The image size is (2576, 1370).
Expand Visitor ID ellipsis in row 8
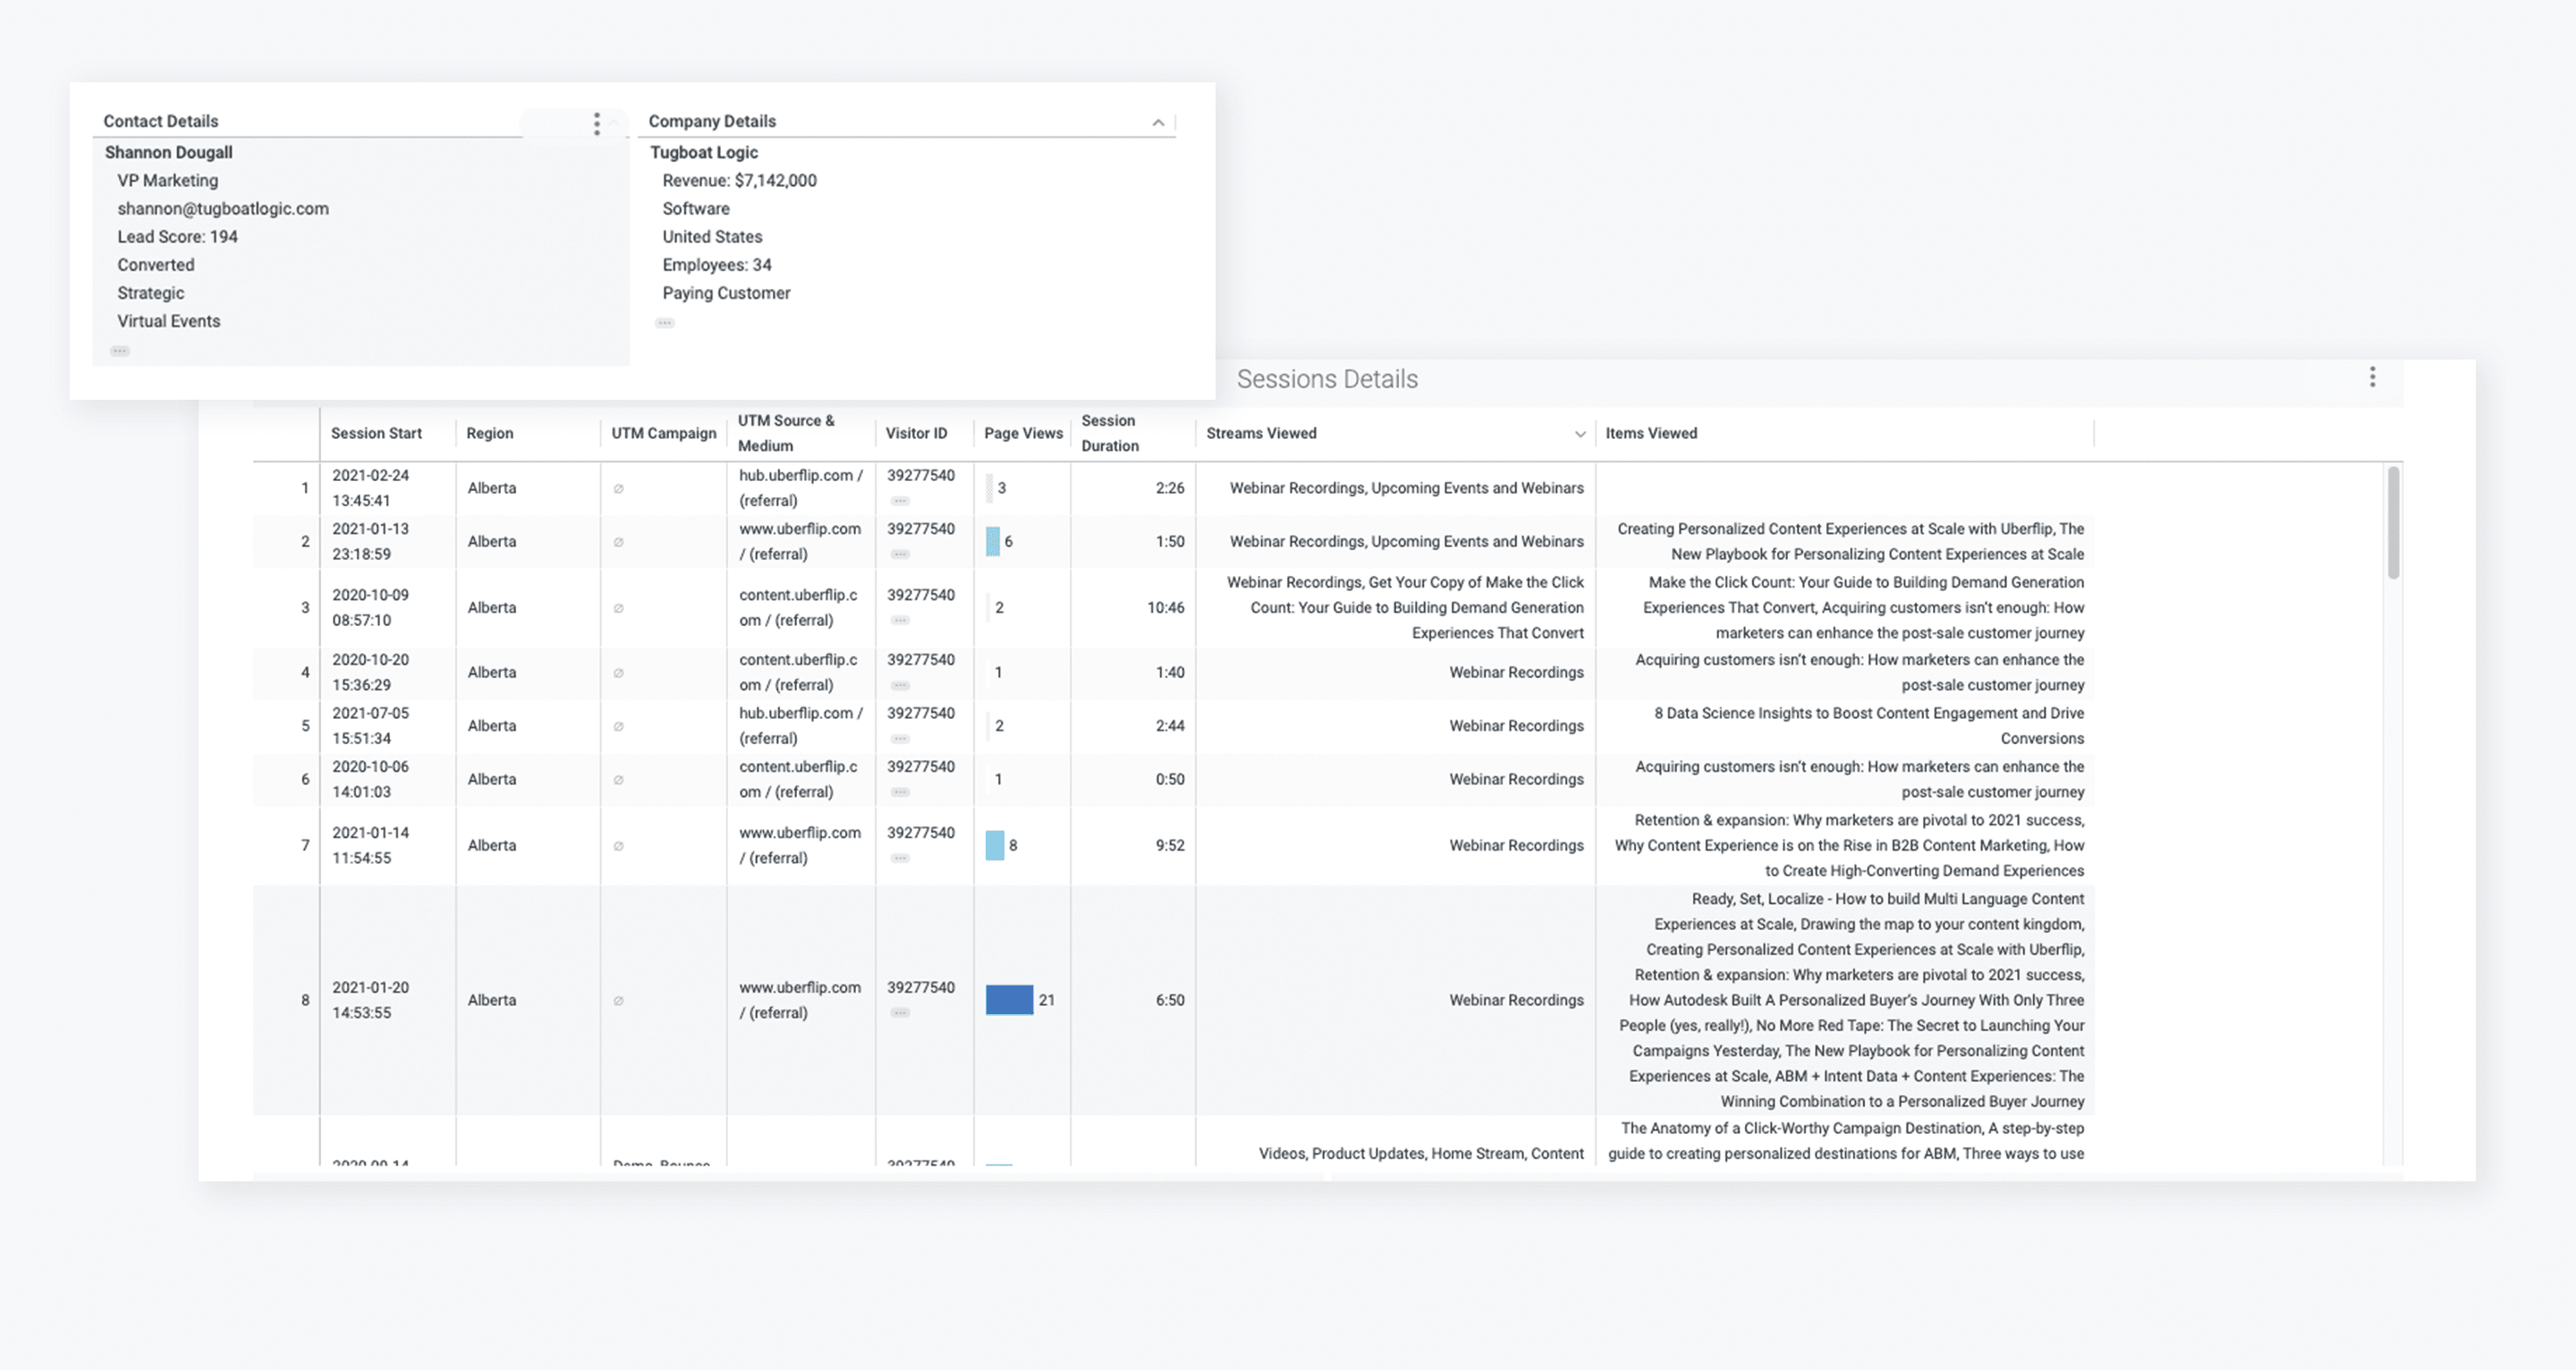900,1013
